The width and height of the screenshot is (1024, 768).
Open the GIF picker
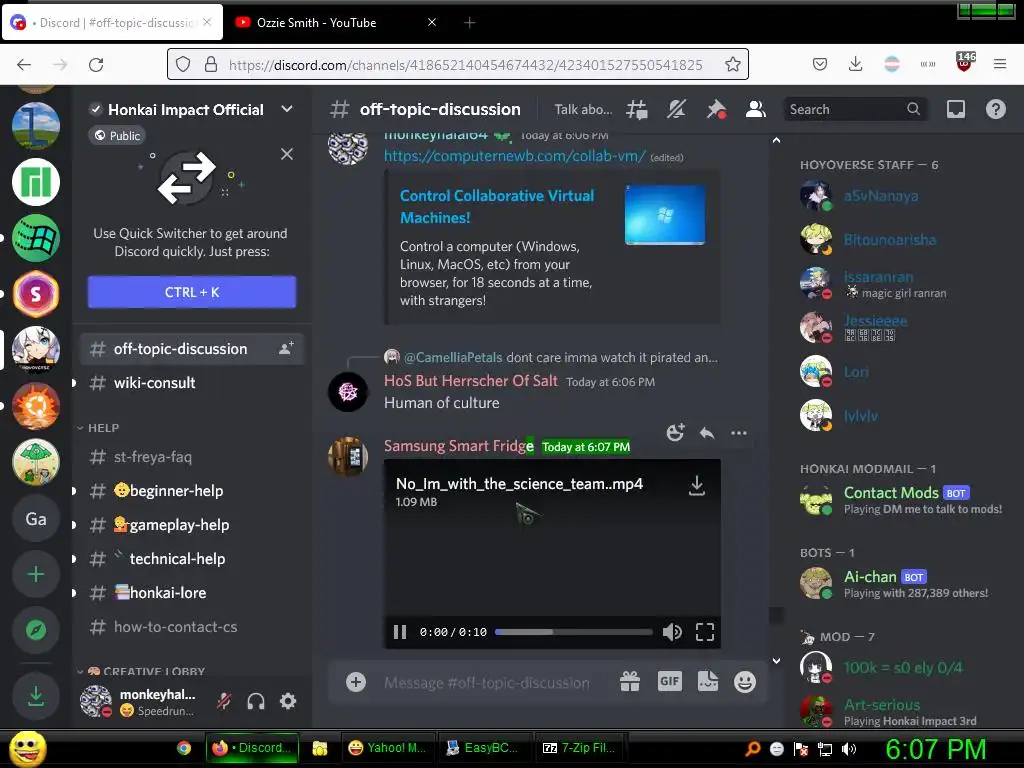click(669, 682)
